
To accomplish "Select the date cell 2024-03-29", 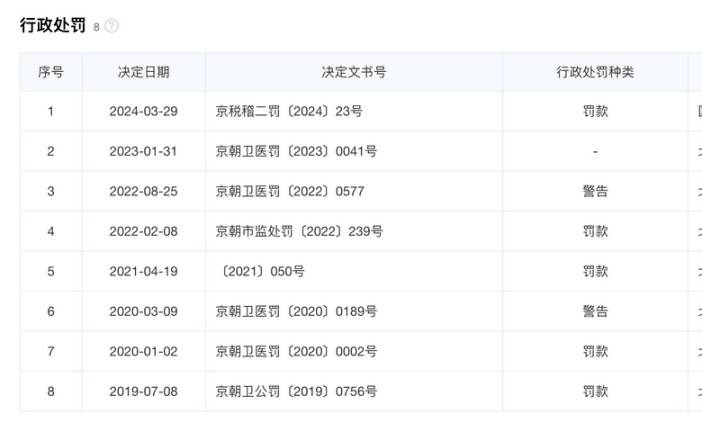I will point(143,111).
